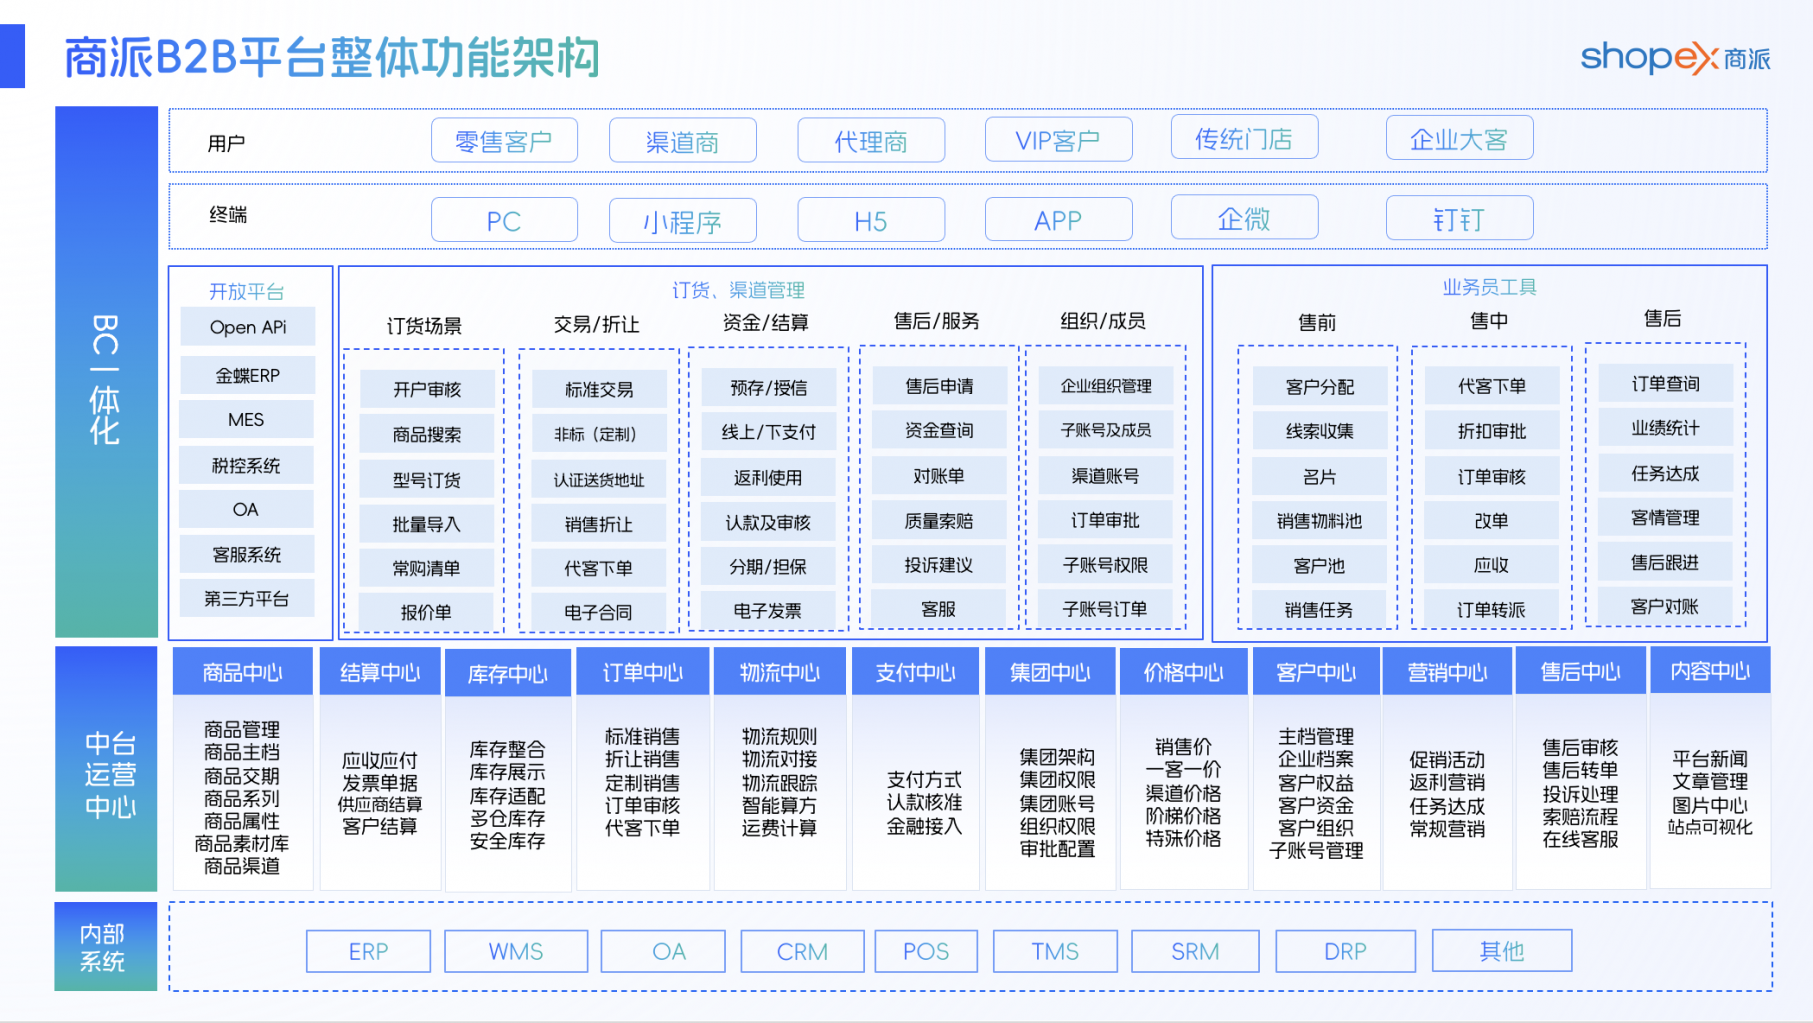Screen dimensions: 1813x1023
Task: Click the 客户分配 cell
Action: (x=1319, y=386)
